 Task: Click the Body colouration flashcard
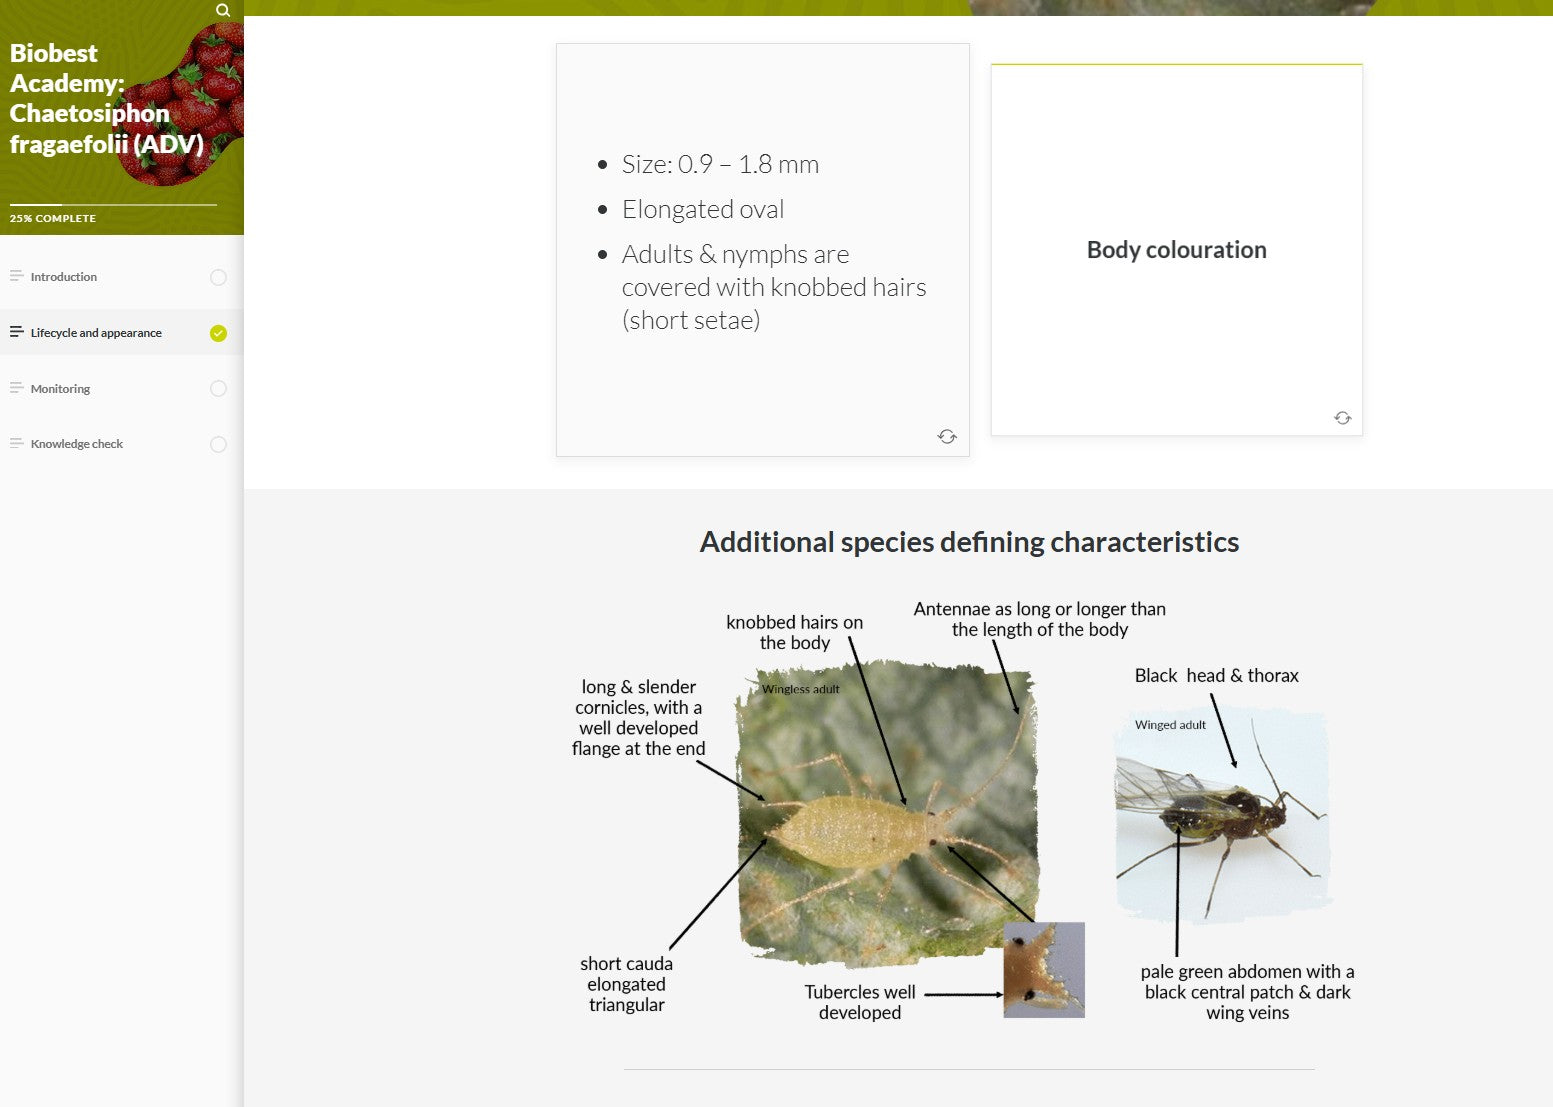point(1176,250)
